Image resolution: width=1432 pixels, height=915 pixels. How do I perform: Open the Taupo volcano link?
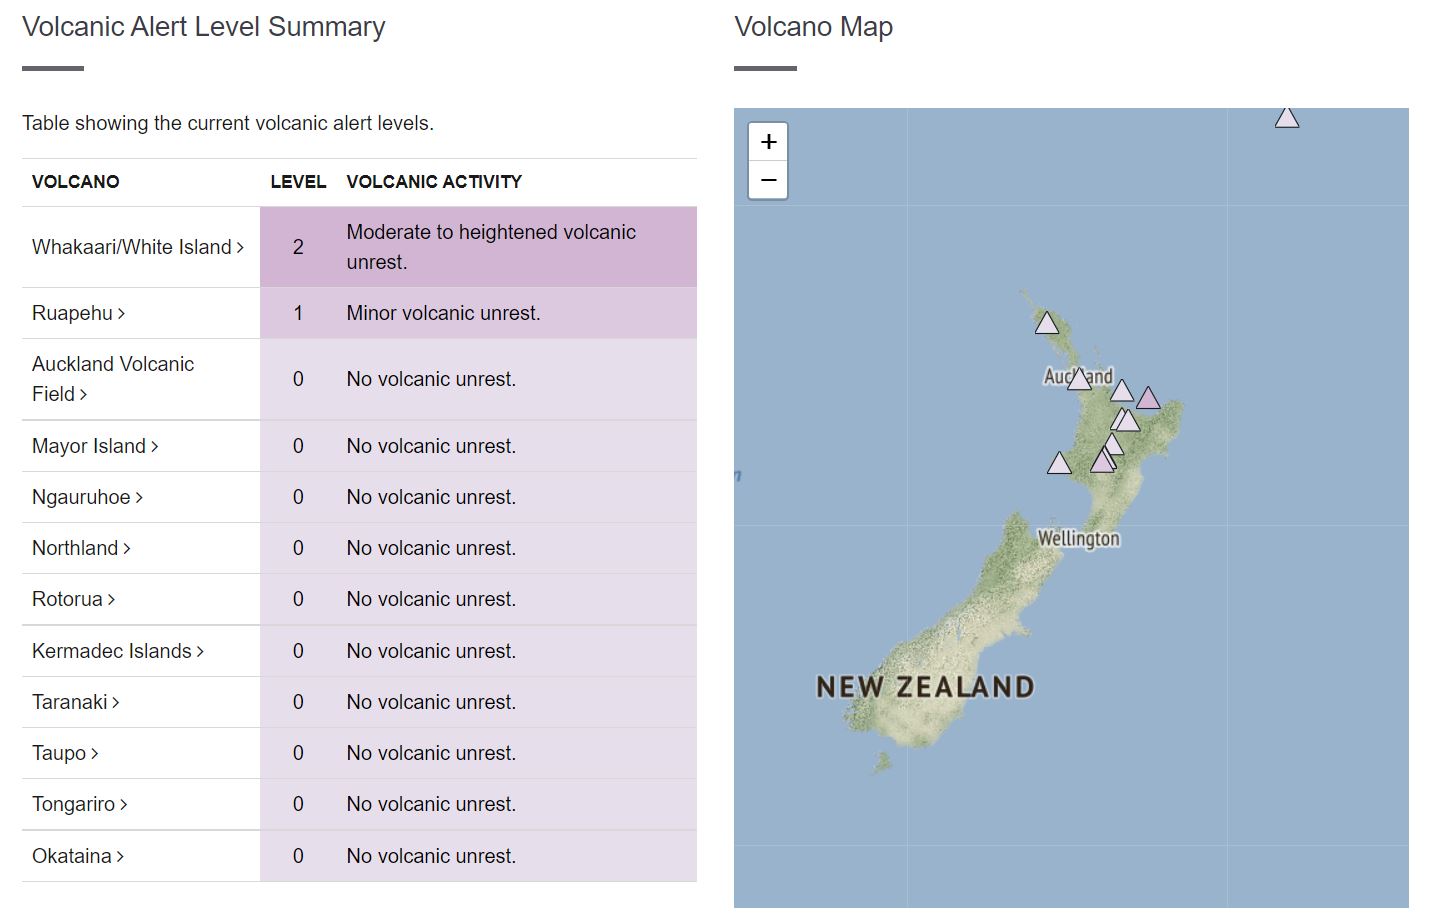click(65, 753)
